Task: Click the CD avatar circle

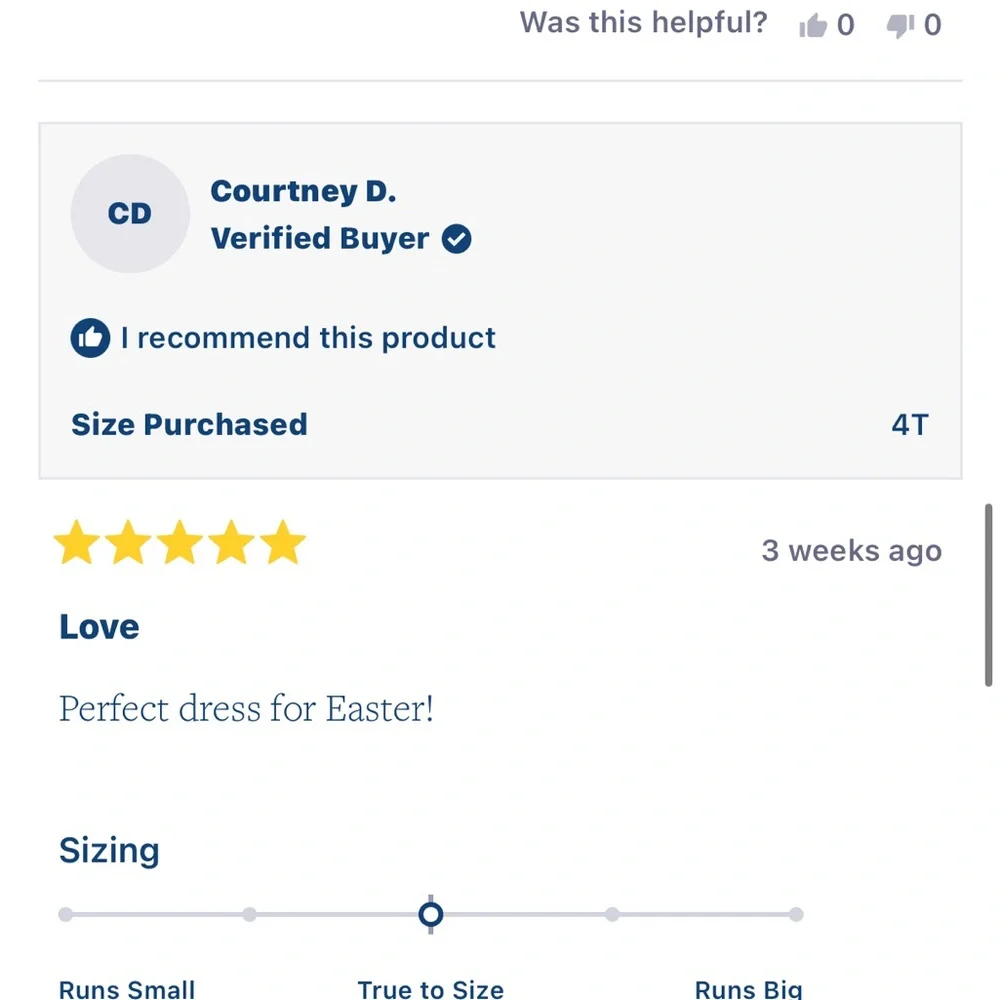Action: (130, 214)
